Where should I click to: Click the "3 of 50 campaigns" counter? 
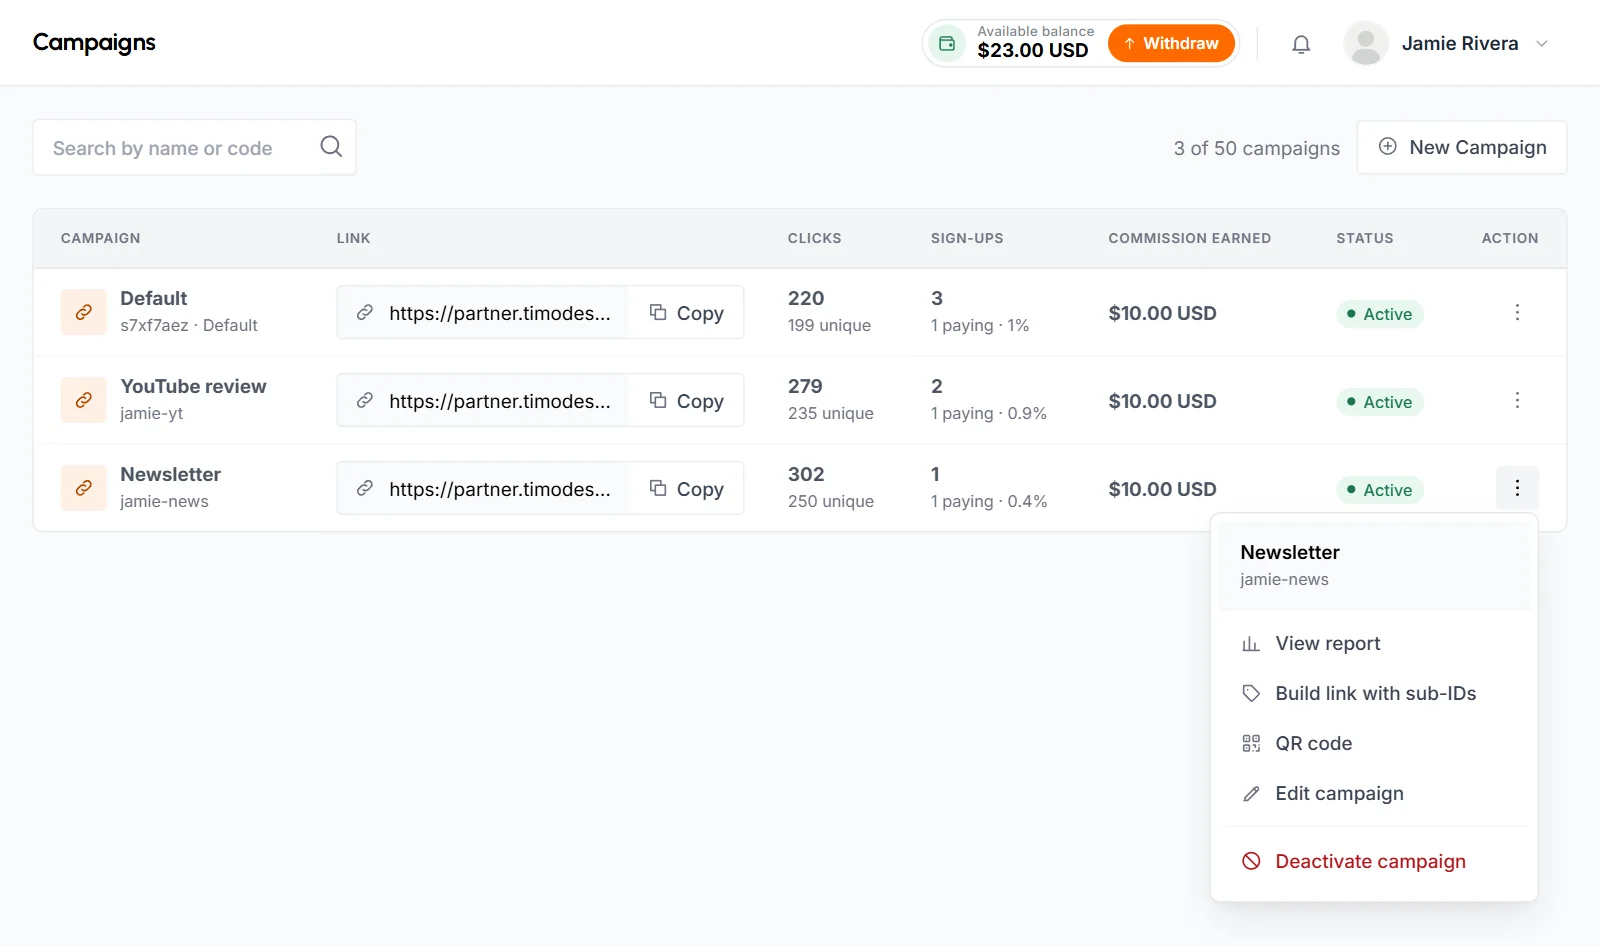point(1256,148)
